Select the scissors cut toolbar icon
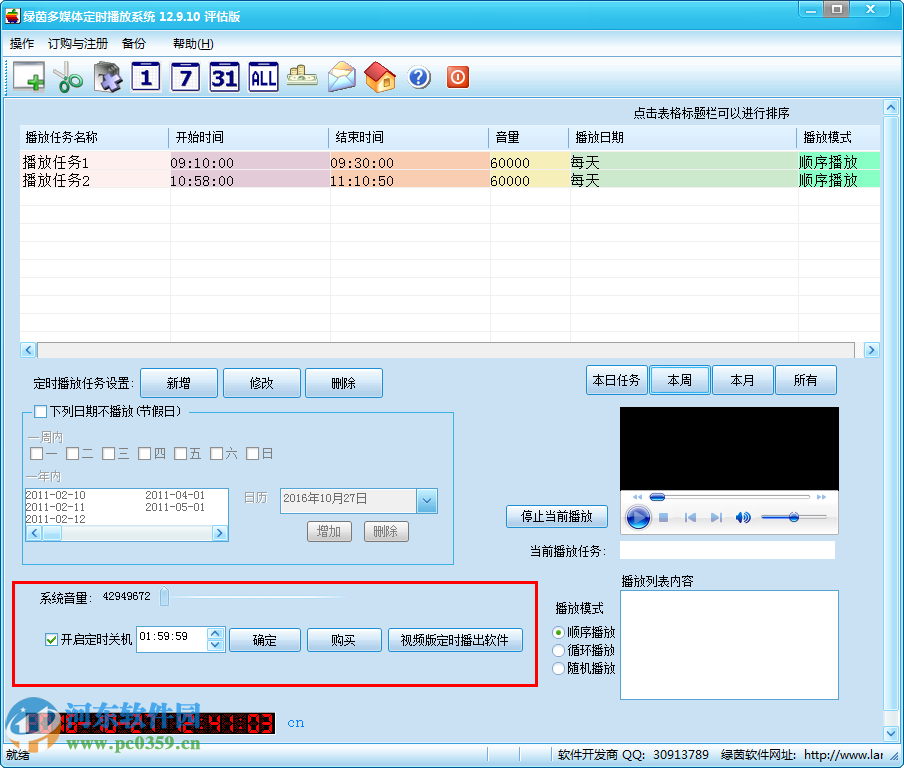 (x=68, y=77)
